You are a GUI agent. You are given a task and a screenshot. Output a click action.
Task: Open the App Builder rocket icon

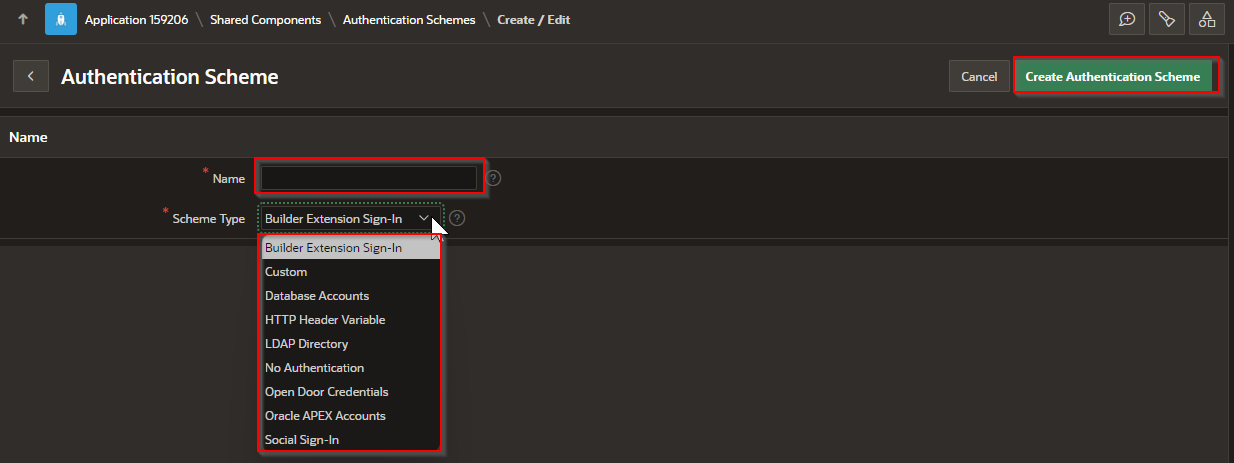coord(61,19)
